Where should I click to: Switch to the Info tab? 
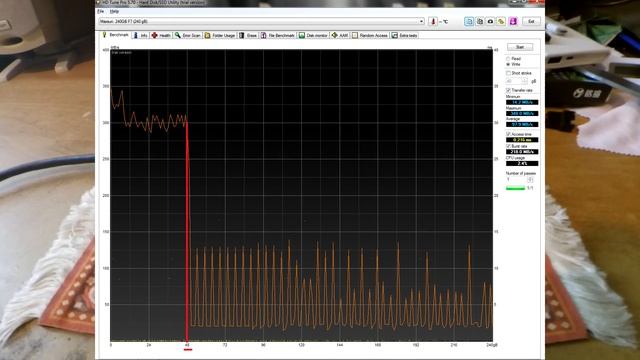click(x=140, y=36)
